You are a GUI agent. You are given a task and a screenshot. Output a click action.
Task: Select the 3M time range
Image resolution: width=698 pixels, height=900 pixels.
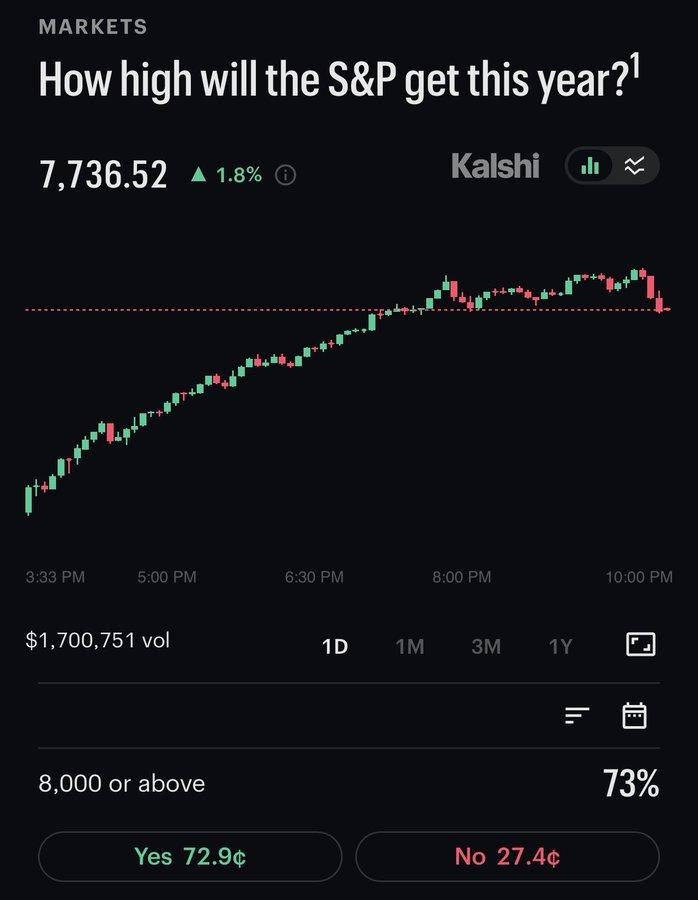(486, 647)
